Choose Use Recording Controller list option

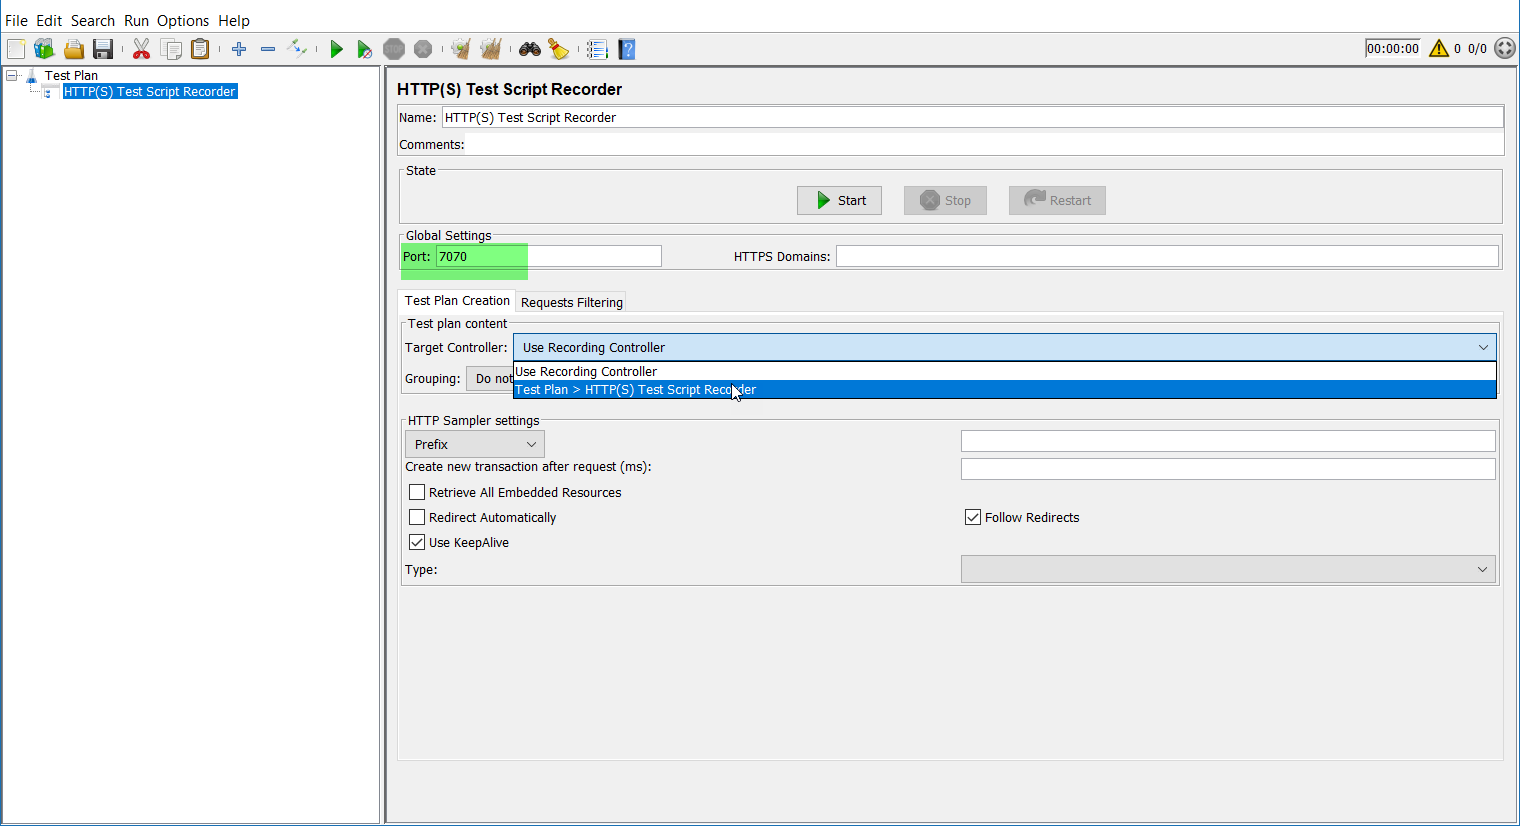[x=1004, y=371]
